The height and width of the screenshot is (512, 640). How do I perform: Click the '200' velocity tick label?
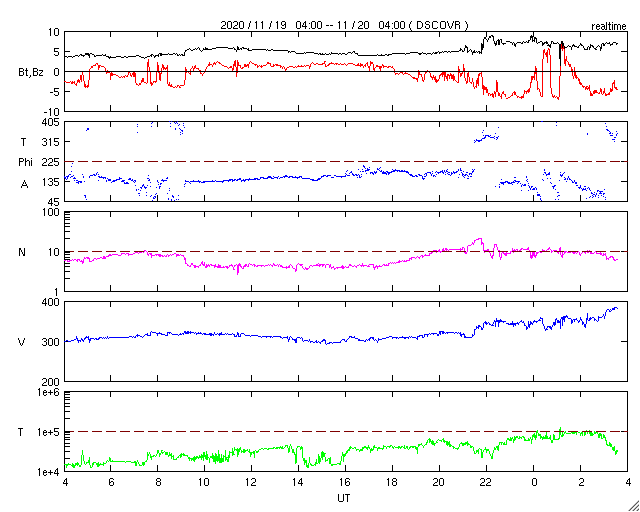click(x=53, y=382)
